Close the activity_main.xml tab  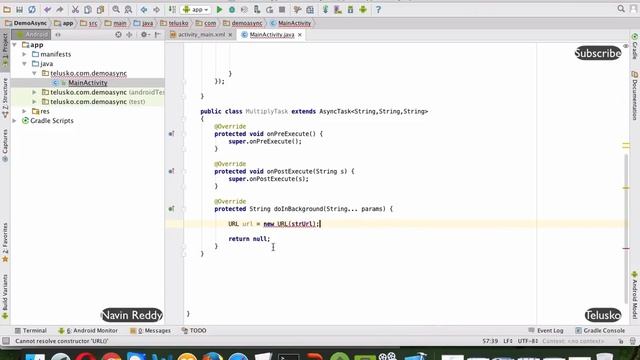[x=230, y=35]
